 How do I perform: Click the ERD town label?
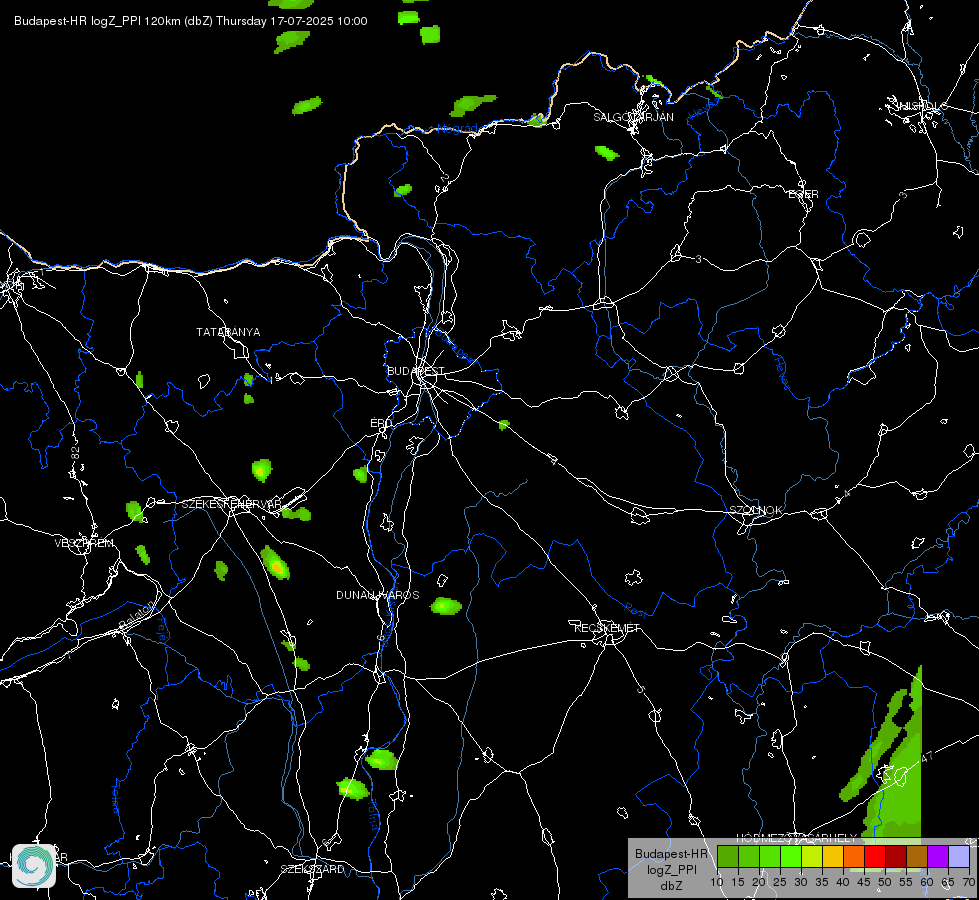point(381,423)
